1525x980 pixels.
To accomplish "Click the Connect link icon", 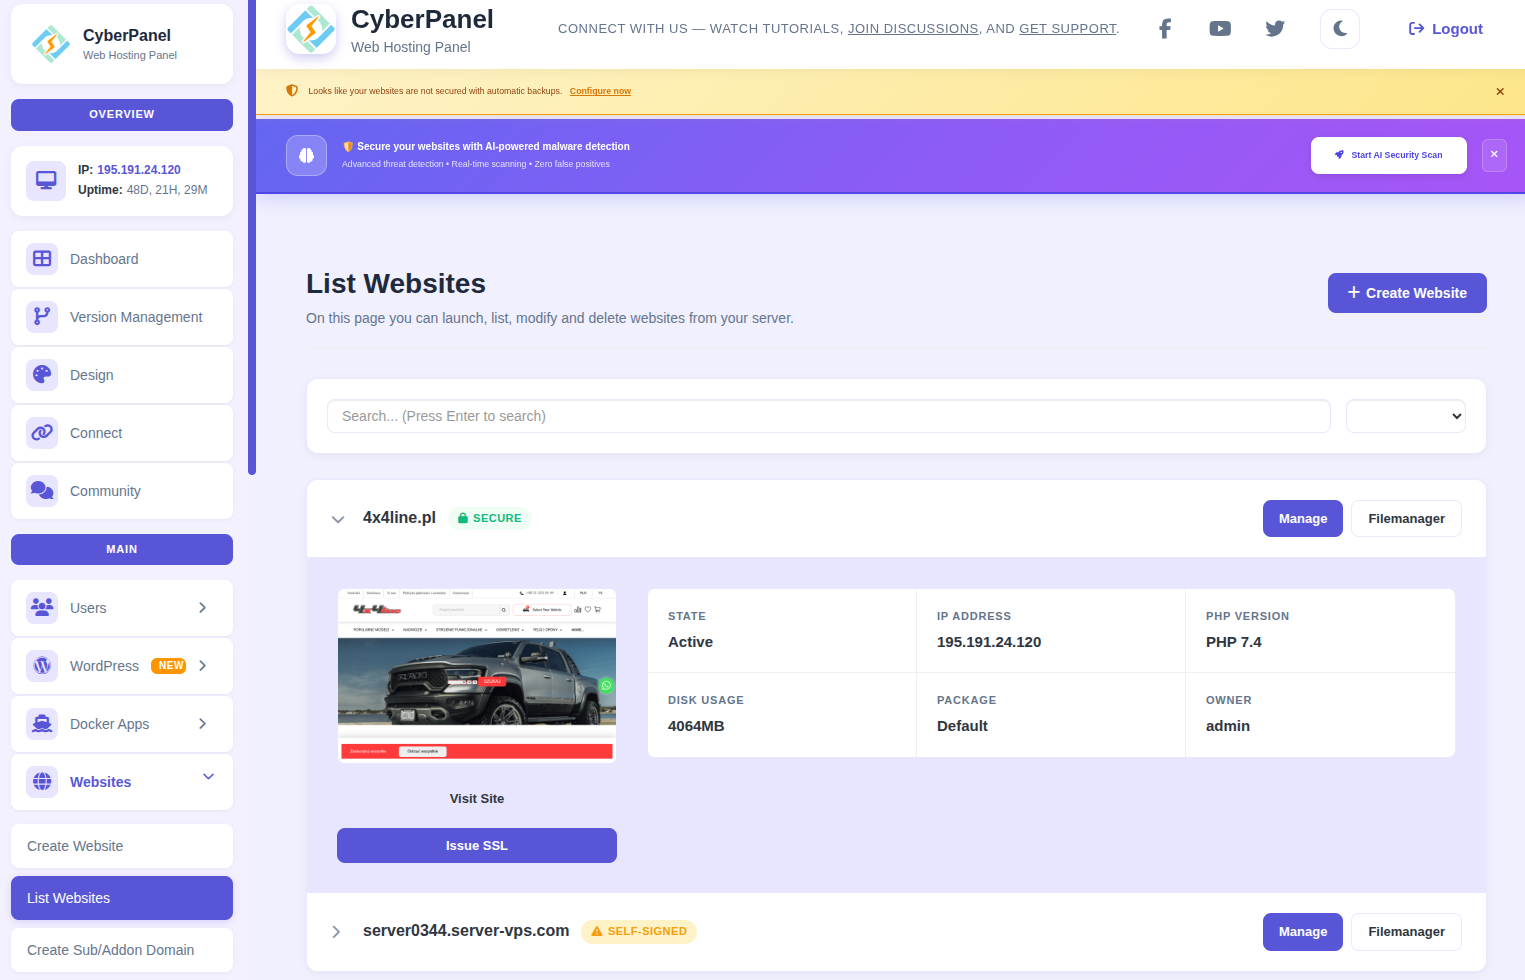I will (42, 433).
